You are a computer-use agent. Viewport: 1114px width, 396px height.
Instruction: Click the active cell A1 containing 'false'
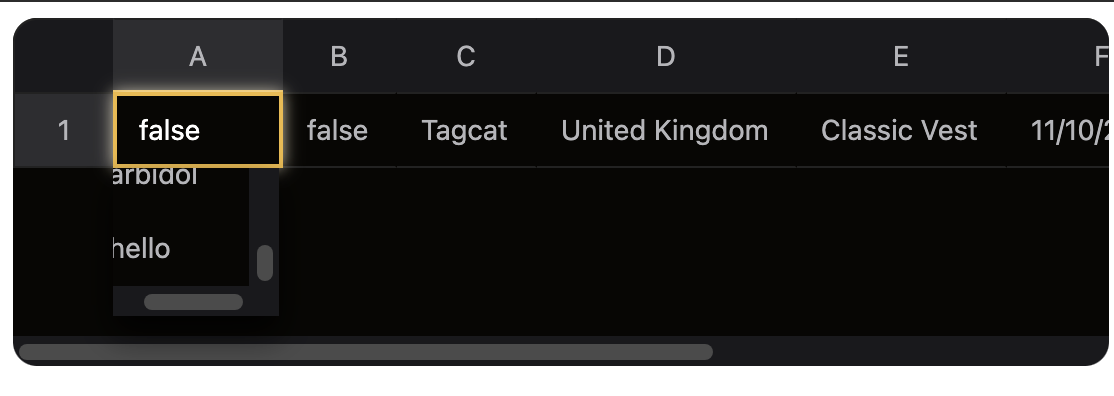point(198,130)
